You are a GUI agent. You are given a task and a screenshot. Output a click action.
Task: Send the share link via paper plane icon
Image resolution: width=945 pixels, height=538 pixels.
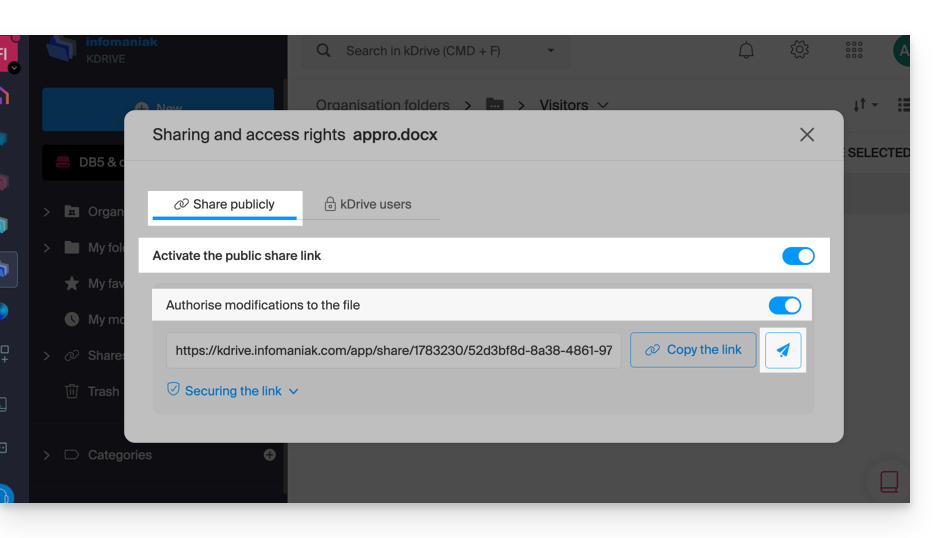(783, 350)
